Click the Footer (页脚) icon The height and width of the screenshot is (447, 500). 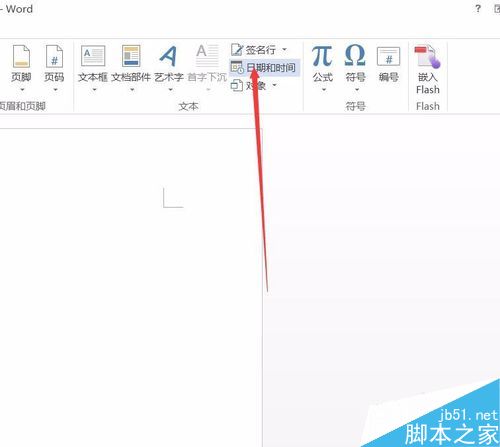point(21,57)
